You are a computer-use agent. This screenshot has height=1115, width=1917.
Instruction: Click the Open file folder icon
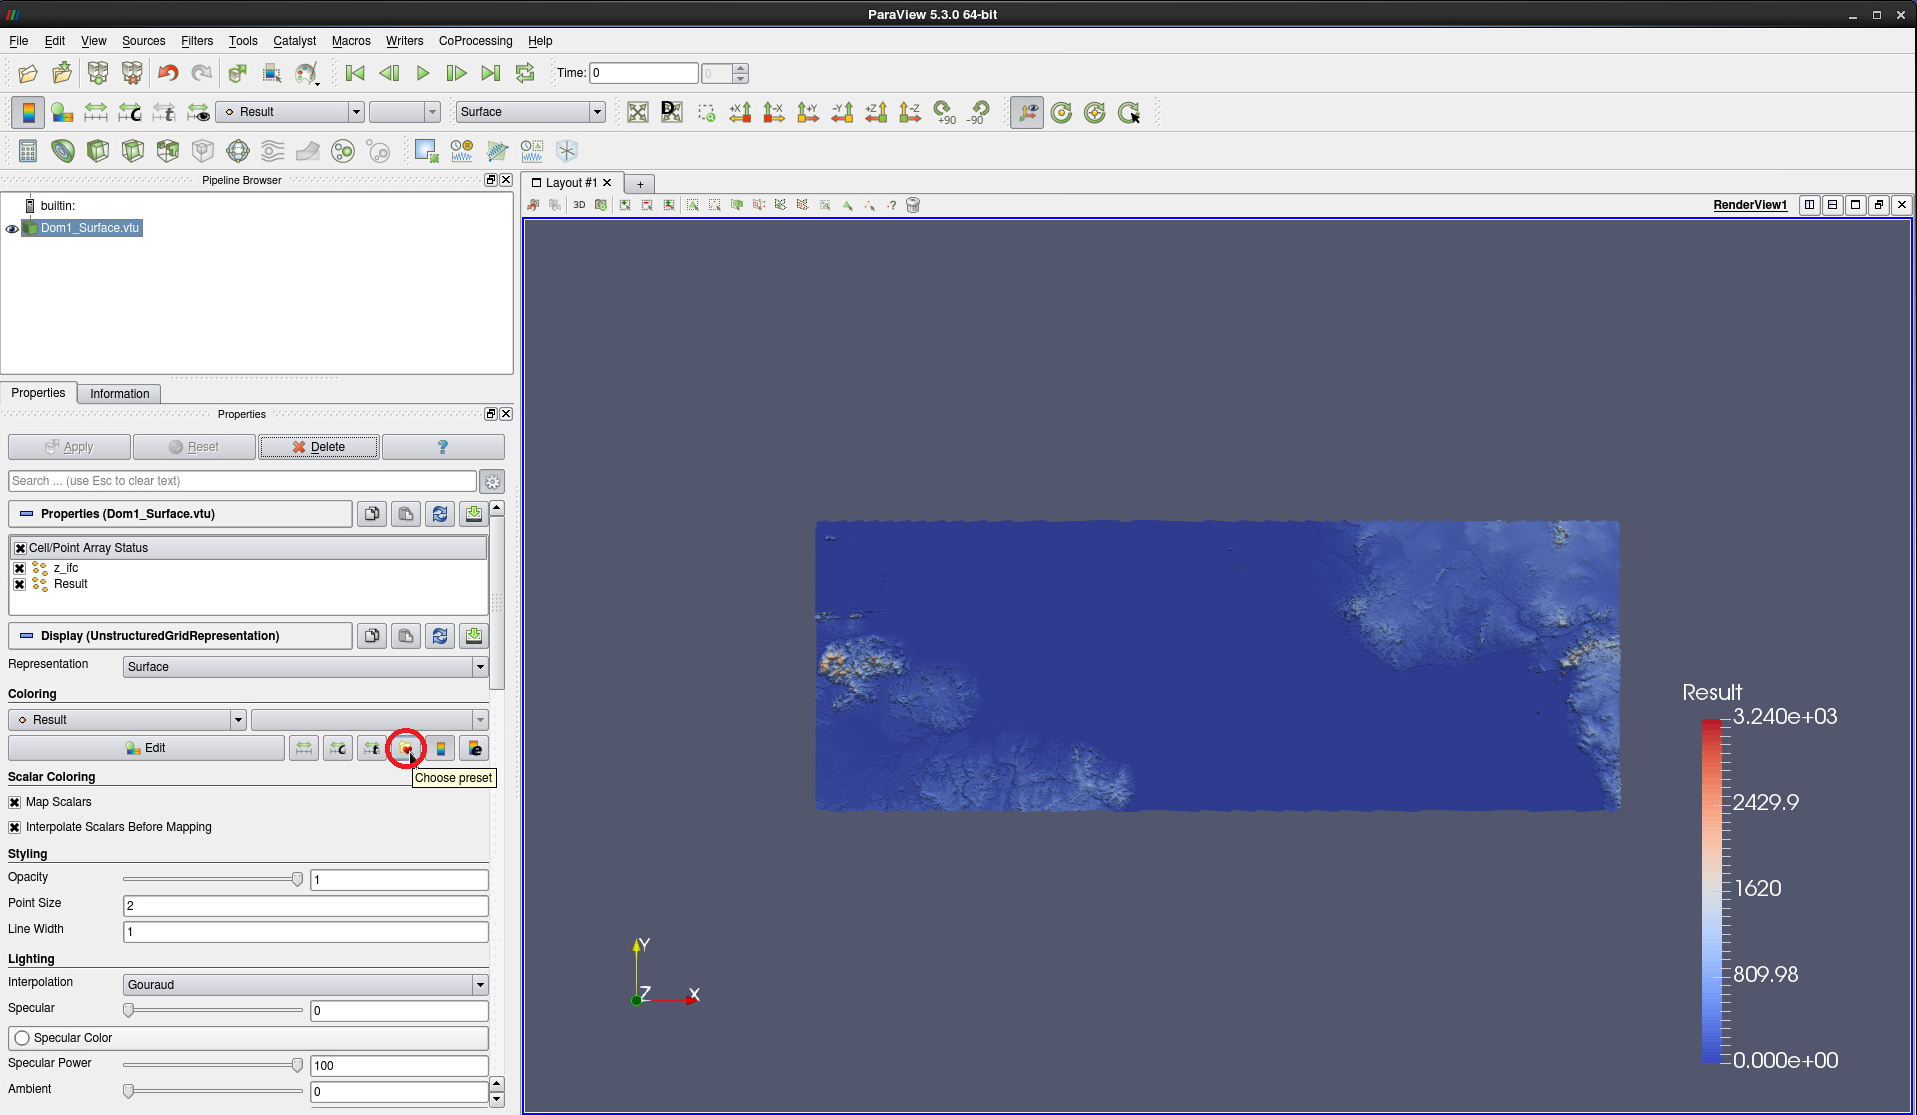pyautogui.click(x=28, y=73)
